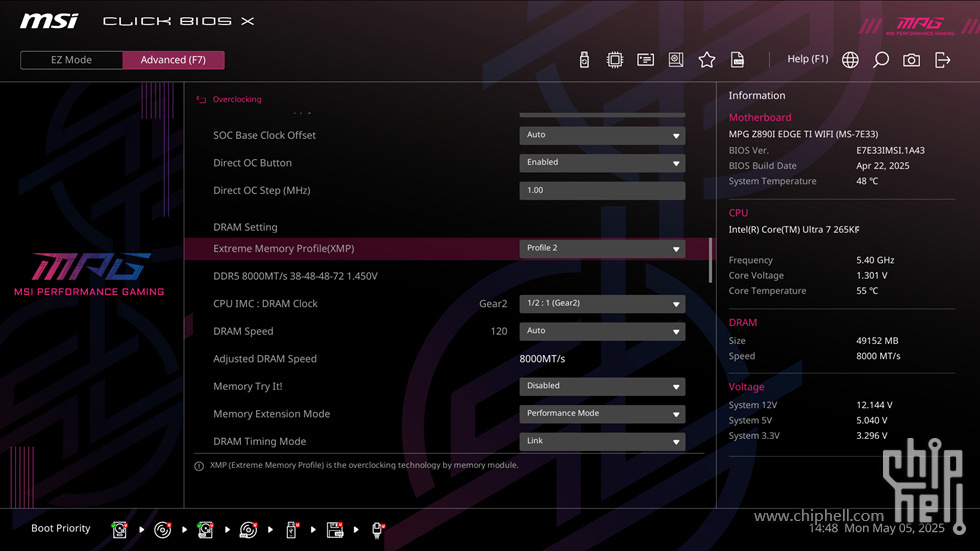Open the USB flash tool icon
The image size is (980, 551).
coord(584,60)
